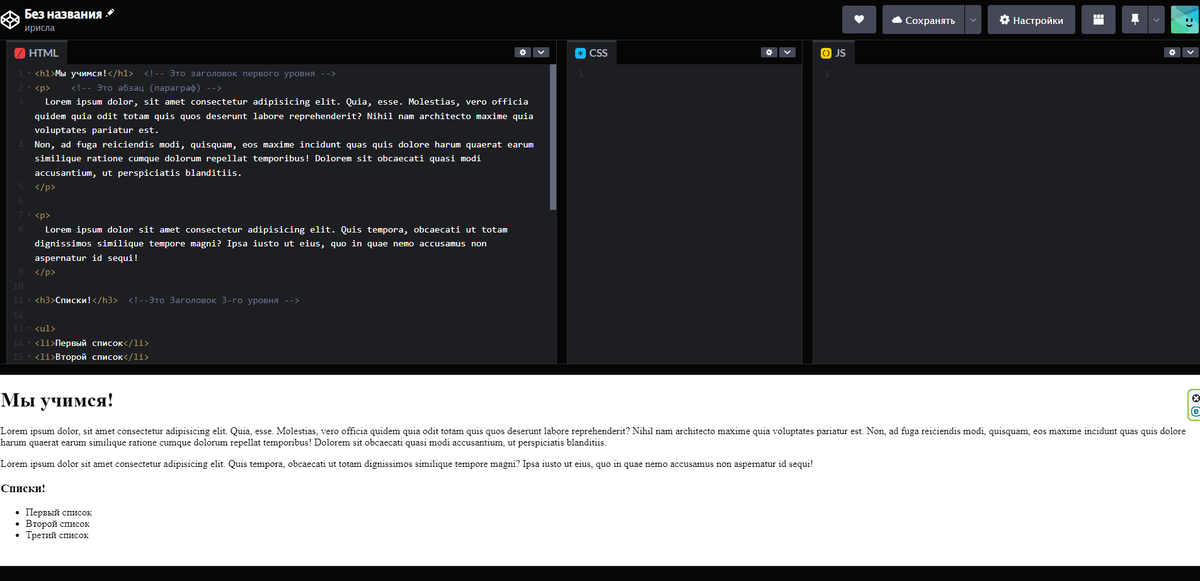Click the HTML editor vertical scrollbar
1200x581 pixels.
pyautogui.click(x=553, y=138)
